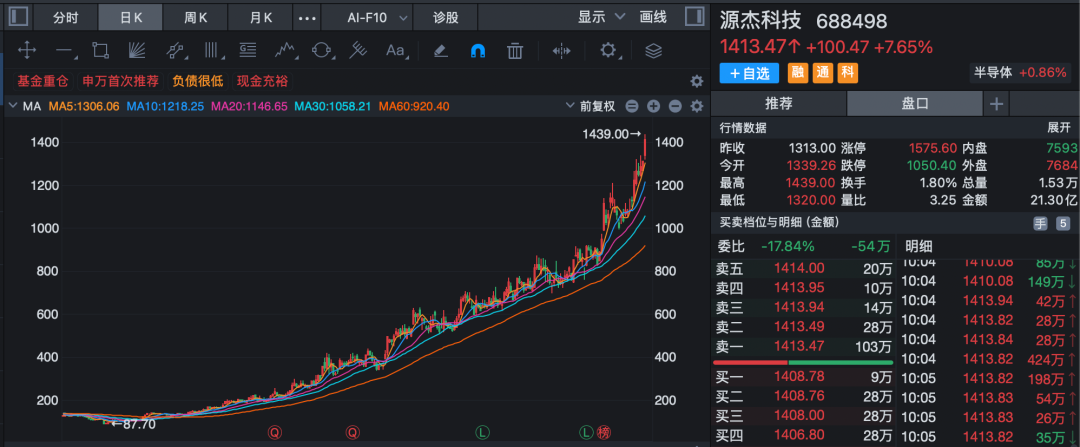Toggle the right sidebar panel icon
The image size is (1080, 447).
[x=693, y=18]
